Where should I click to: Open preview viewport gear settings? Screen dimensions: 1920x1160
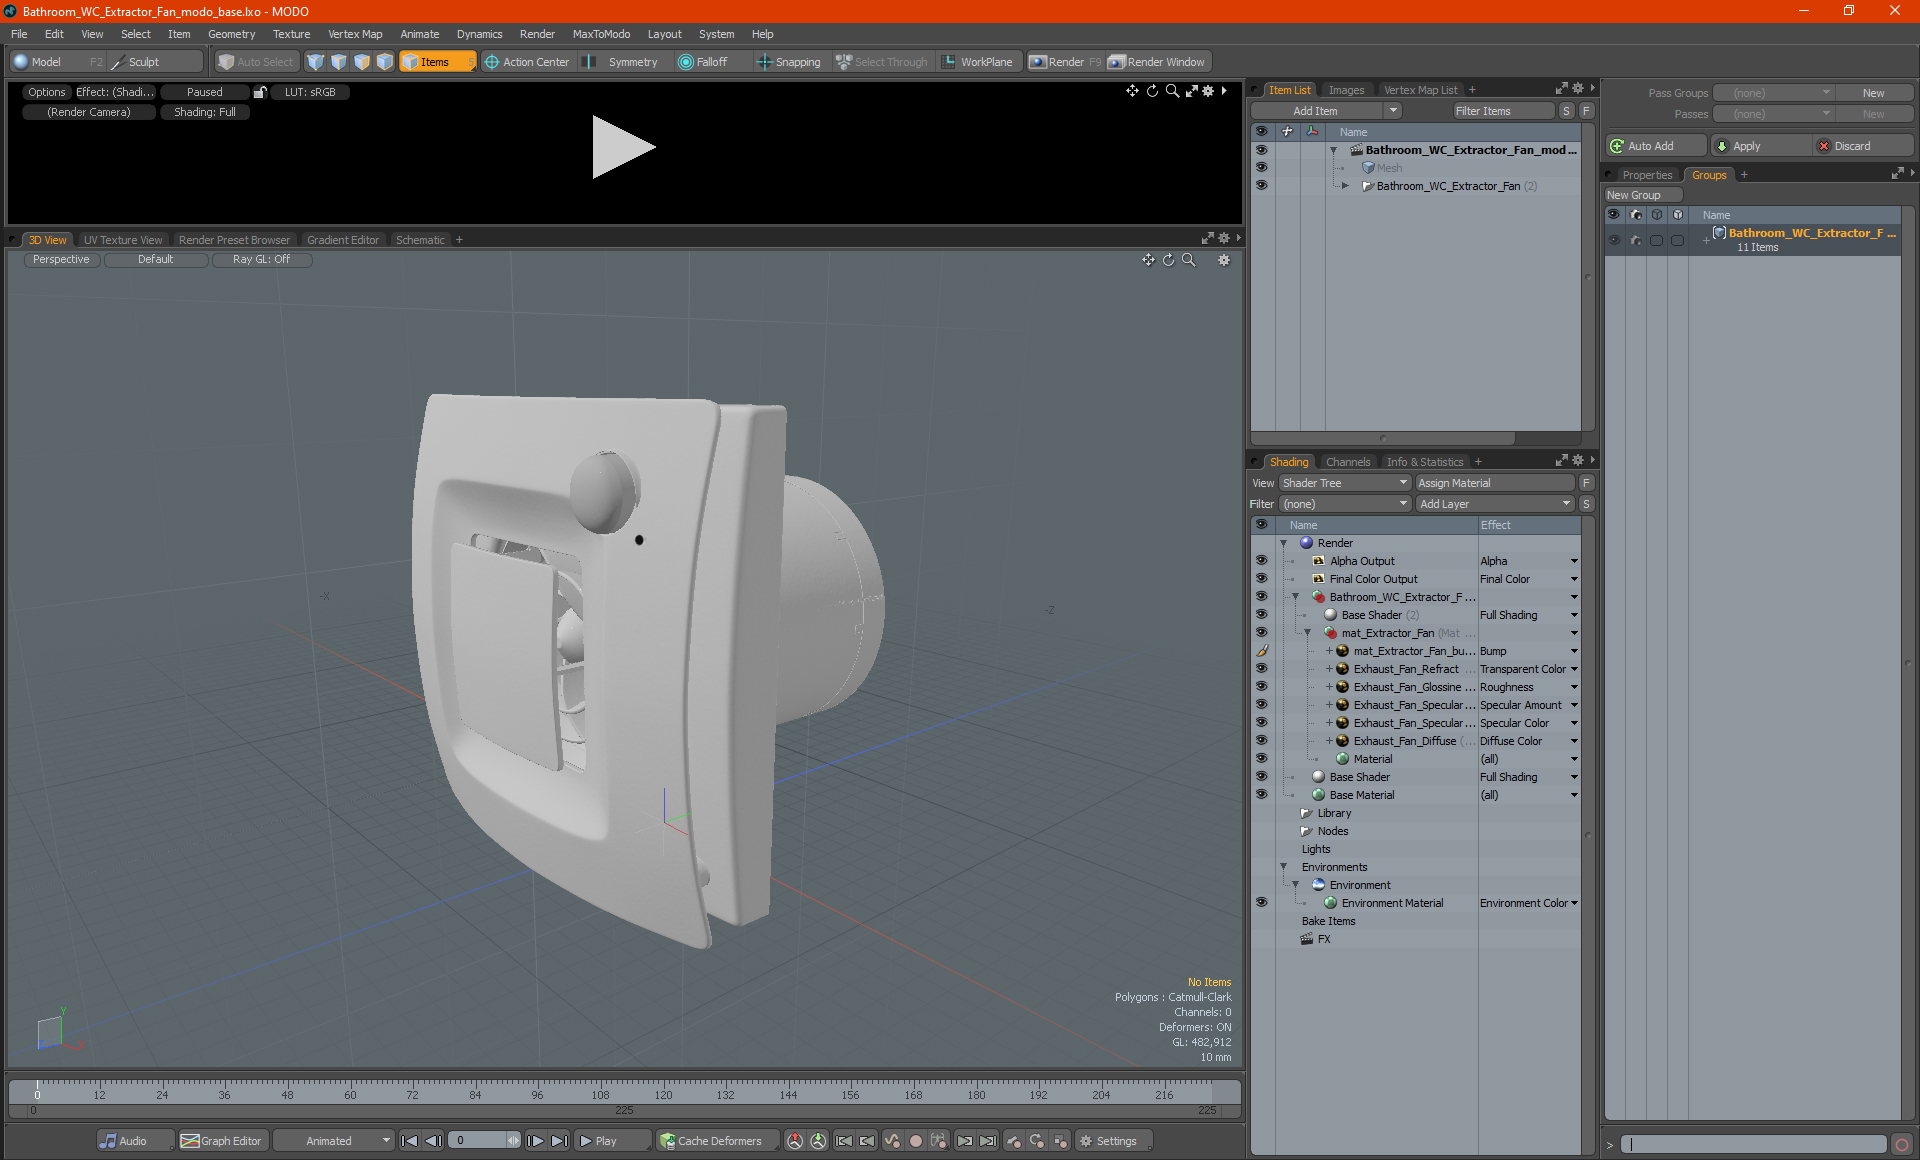pyautogui.click(x=1208, y=91)
